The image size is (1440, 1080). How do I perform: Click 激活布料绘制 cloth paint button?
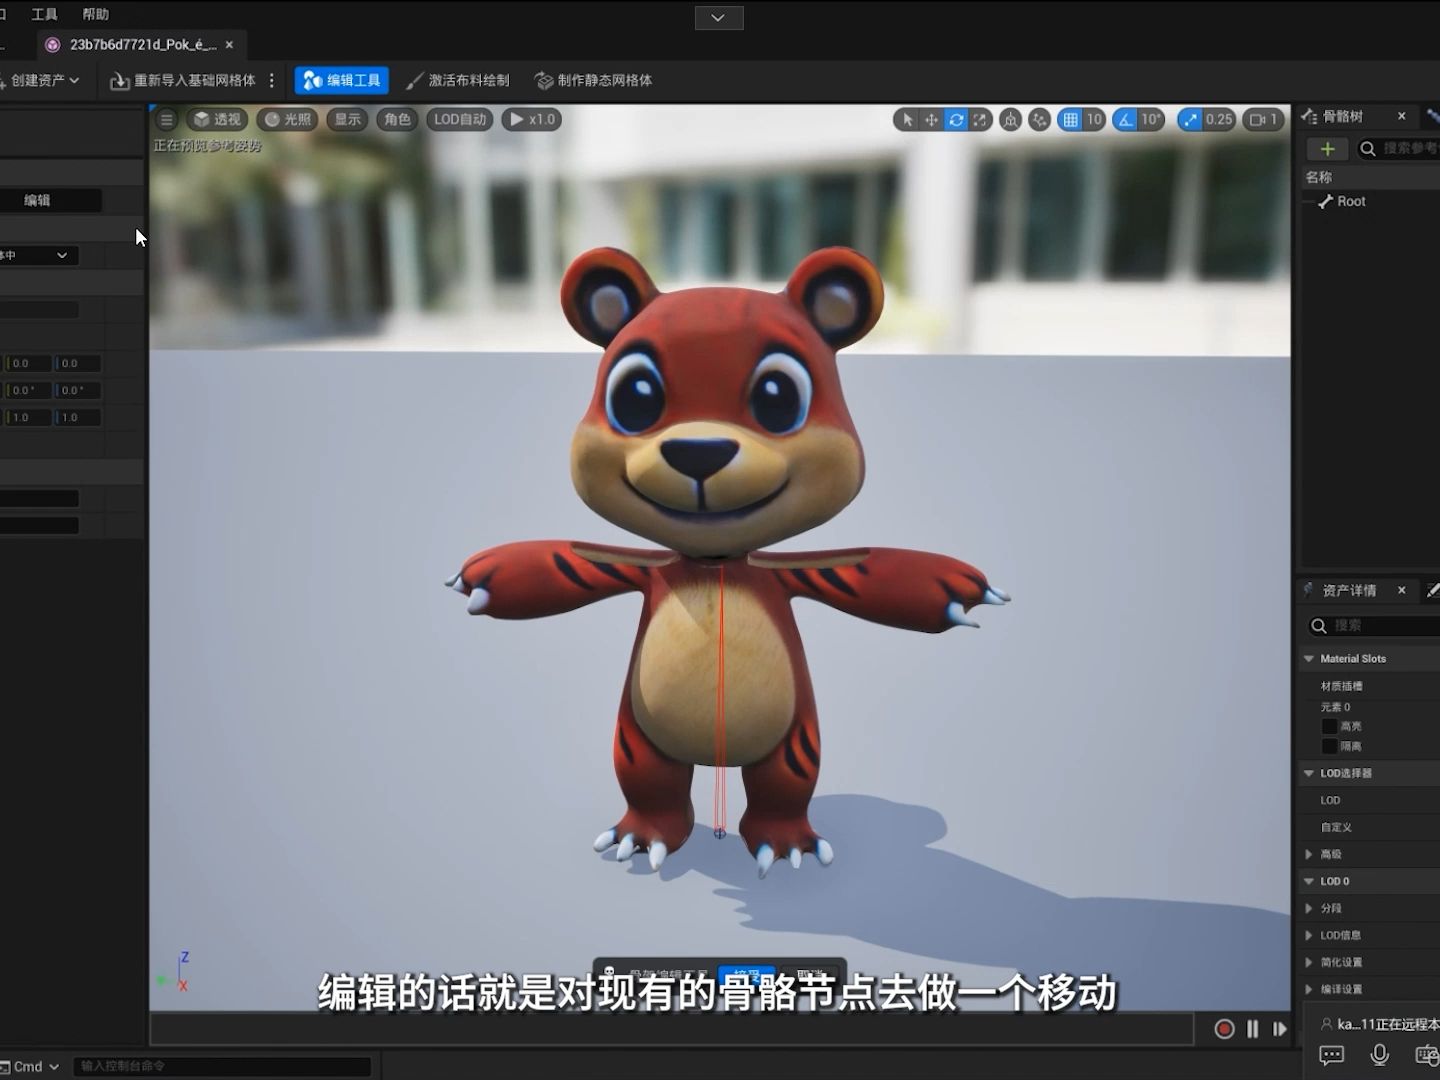tap(458, 80)
